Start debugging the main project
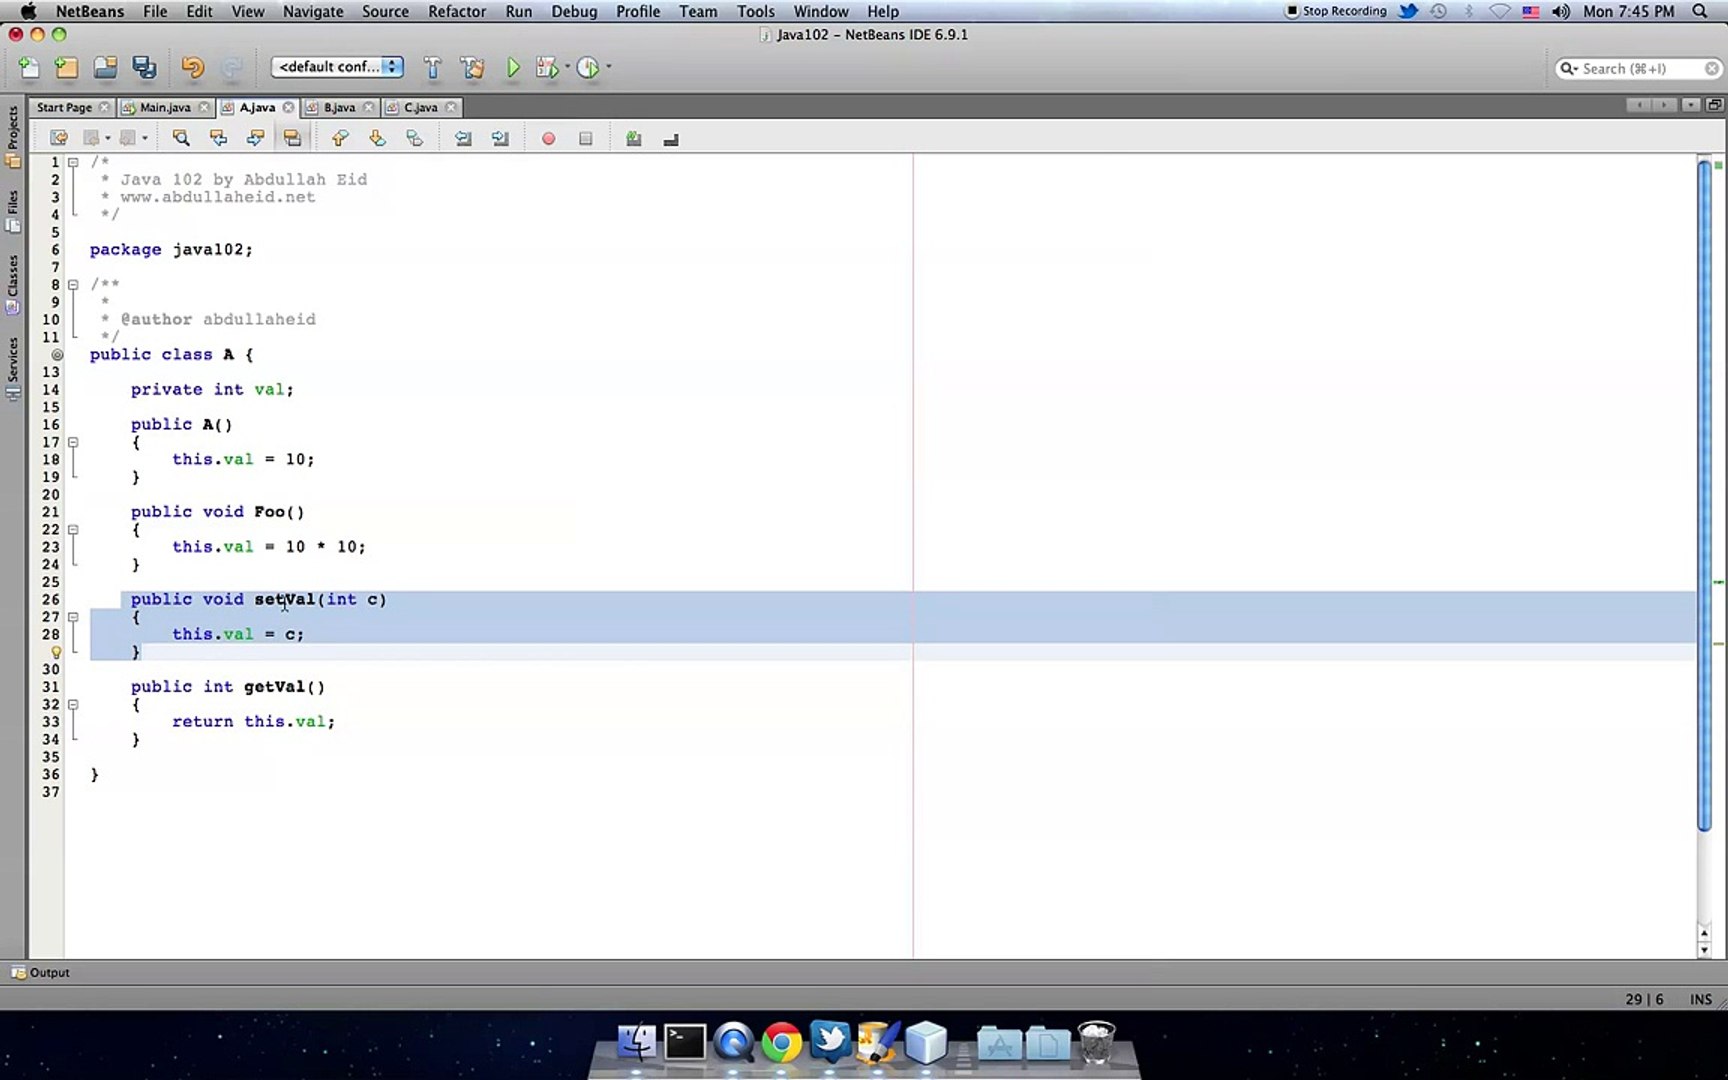 point(547,68)
